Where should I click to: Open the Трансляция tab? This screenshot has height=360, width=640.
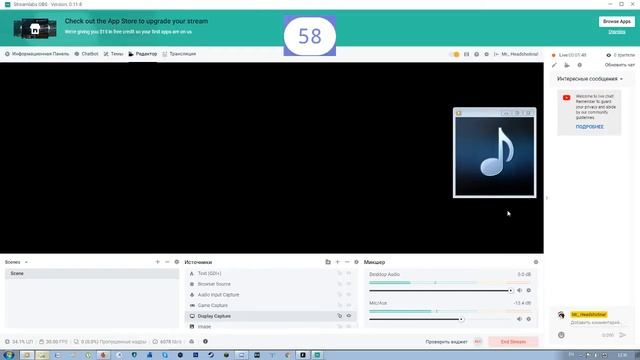click(x=179, y=54)
